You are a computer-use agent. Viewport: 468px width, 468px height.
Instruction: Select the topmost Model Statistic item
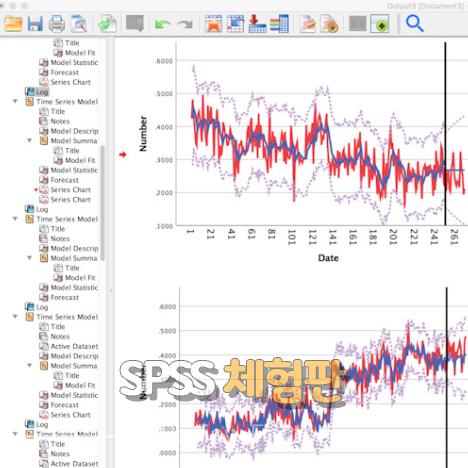pos(69,62)
